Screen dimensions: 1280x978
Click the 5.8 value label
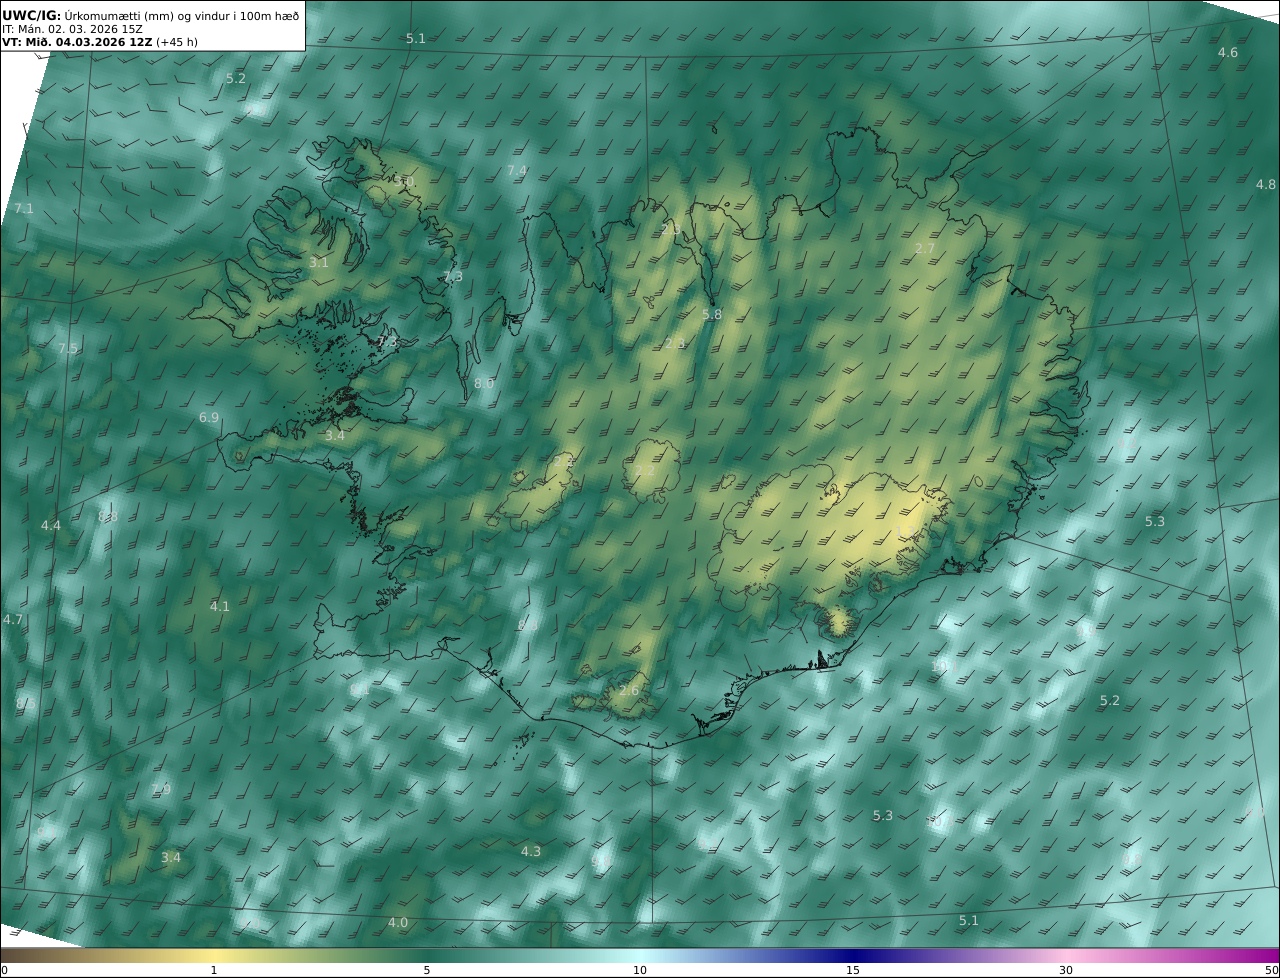tap(711, 315)
